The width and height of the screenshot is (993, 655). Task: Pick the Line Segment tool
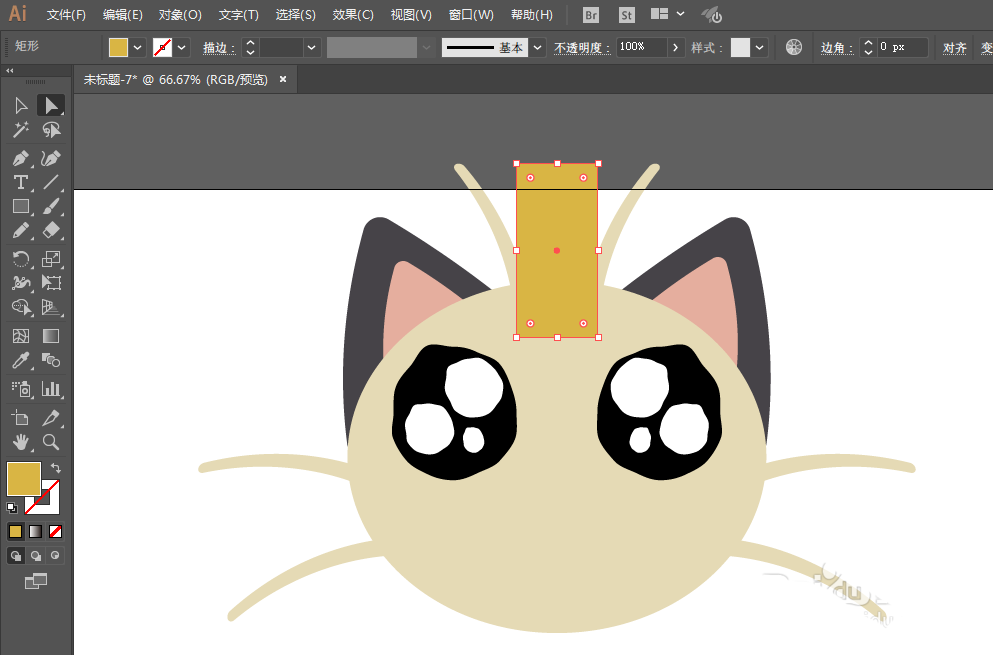pos(51,182)
